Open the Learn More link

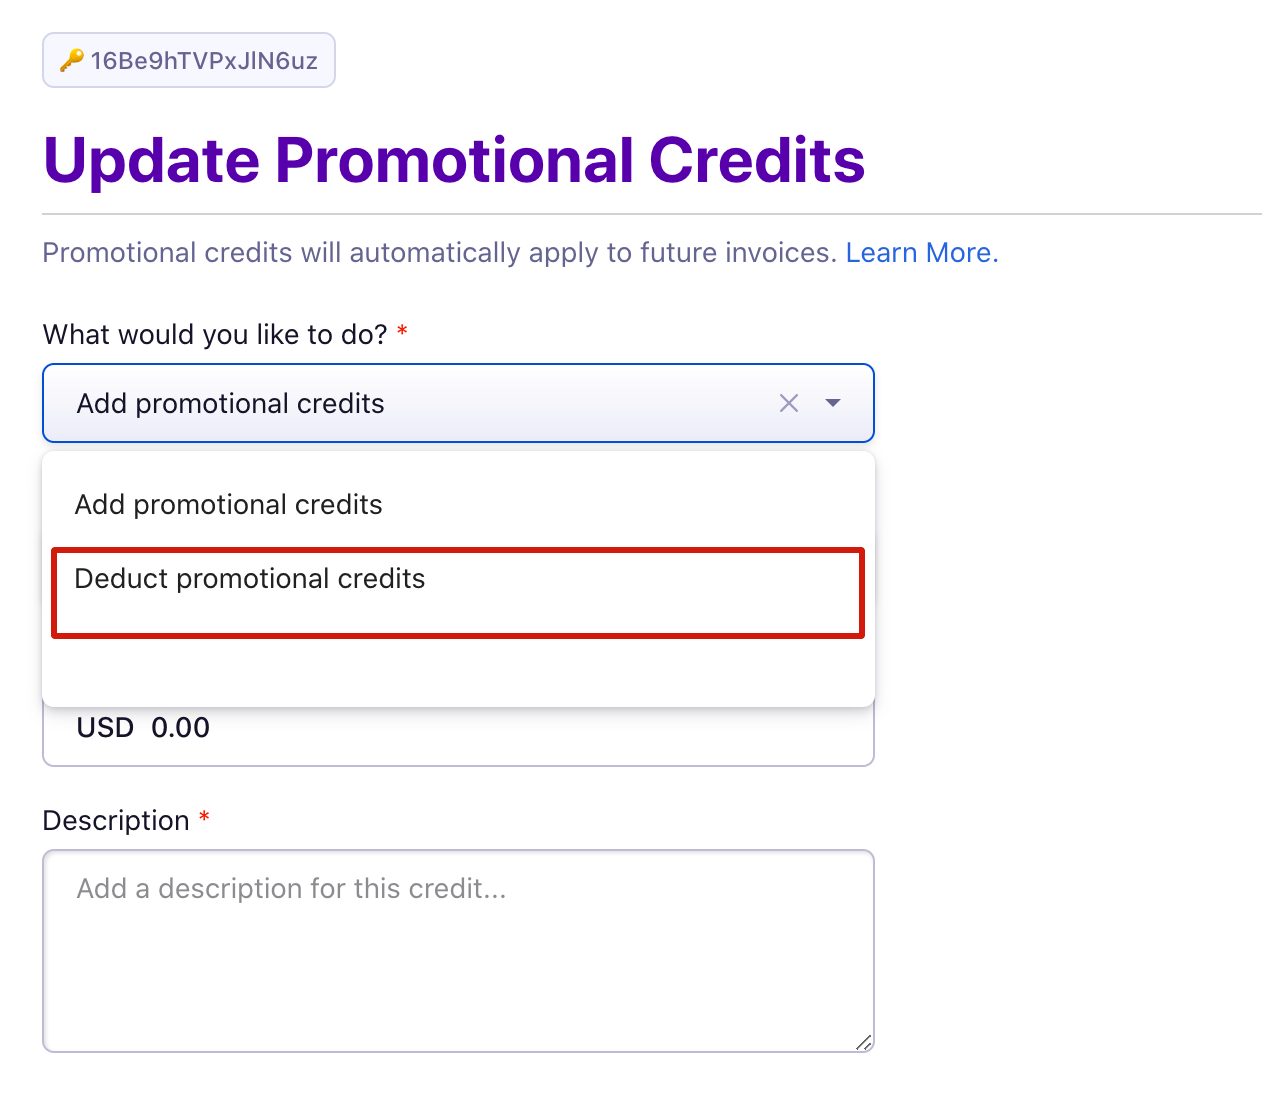(x=918, y=252)
